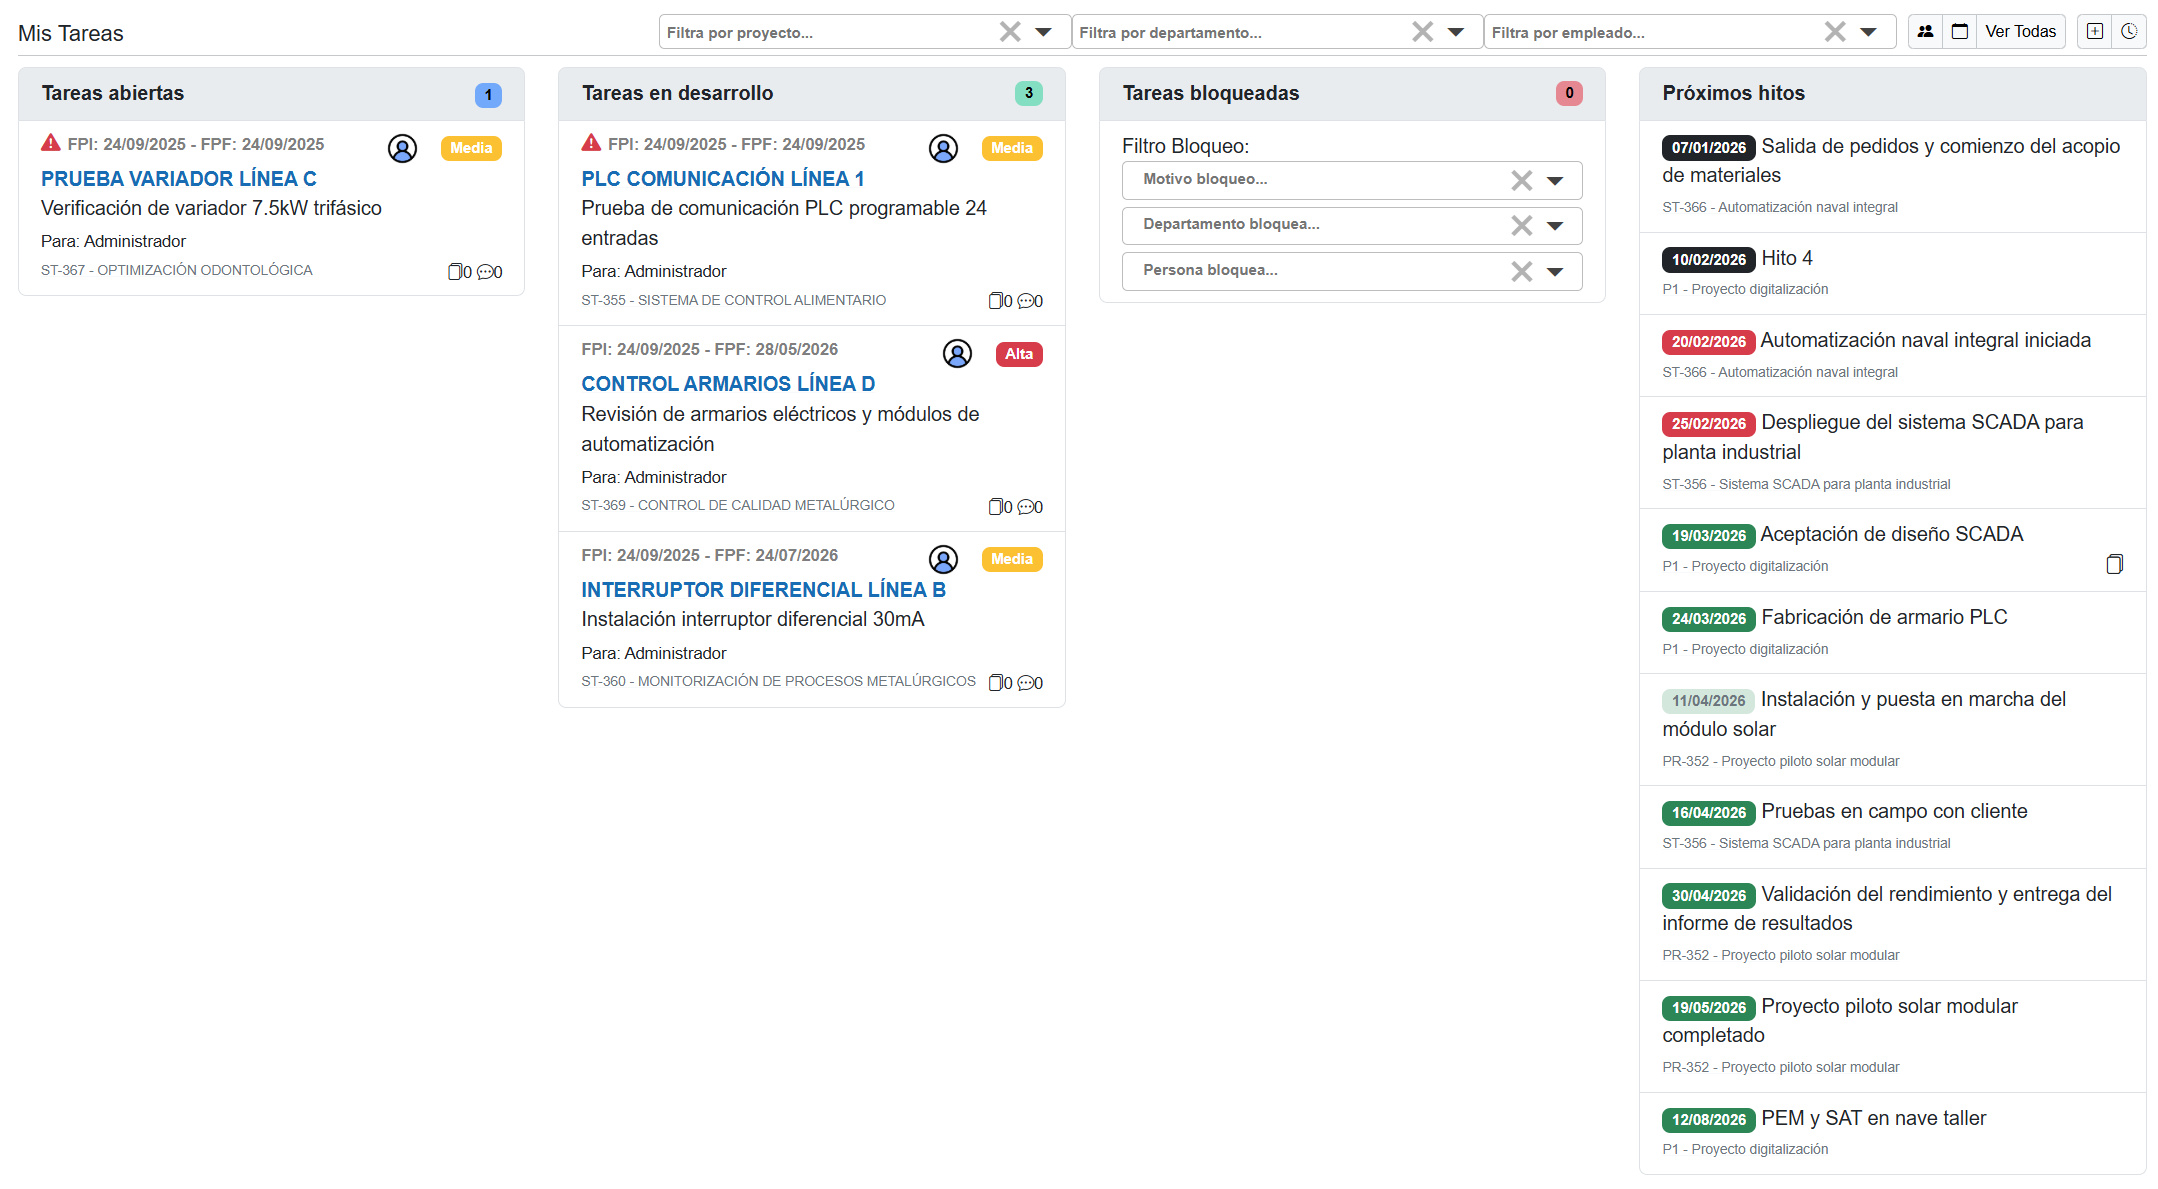Click attachments icon on INTERRUPTOR DIFERENCIAL task

coord(996,683)
